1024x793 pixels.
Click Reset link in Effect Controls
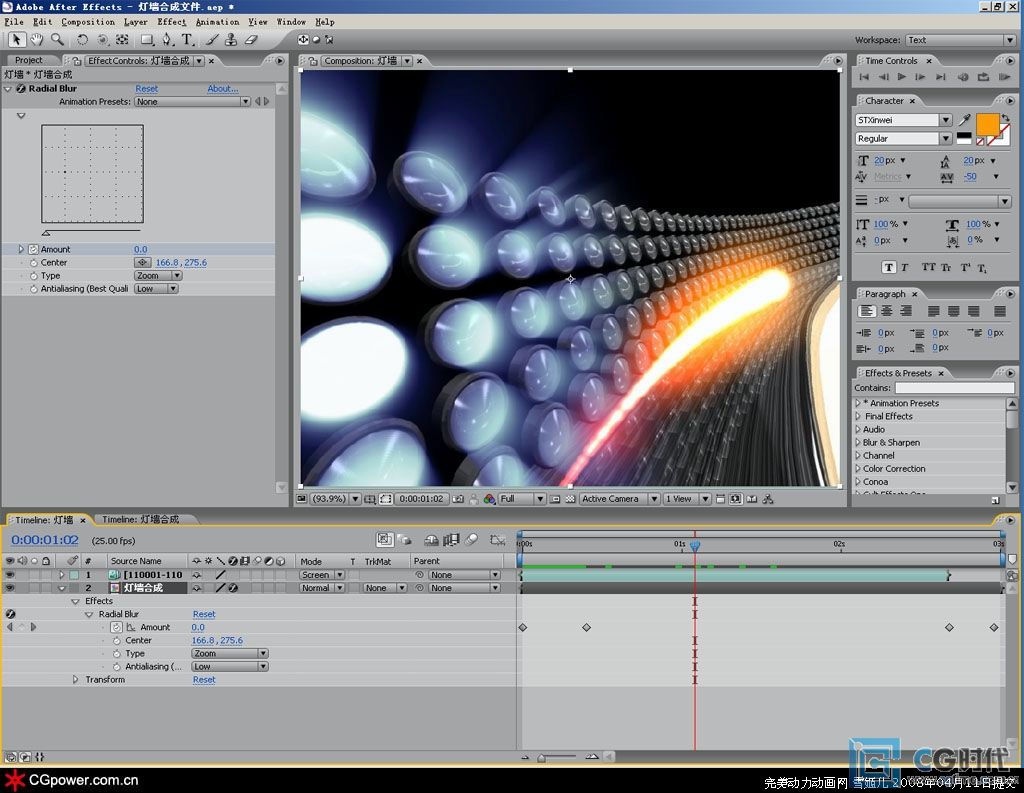click(x=146, y=89)
